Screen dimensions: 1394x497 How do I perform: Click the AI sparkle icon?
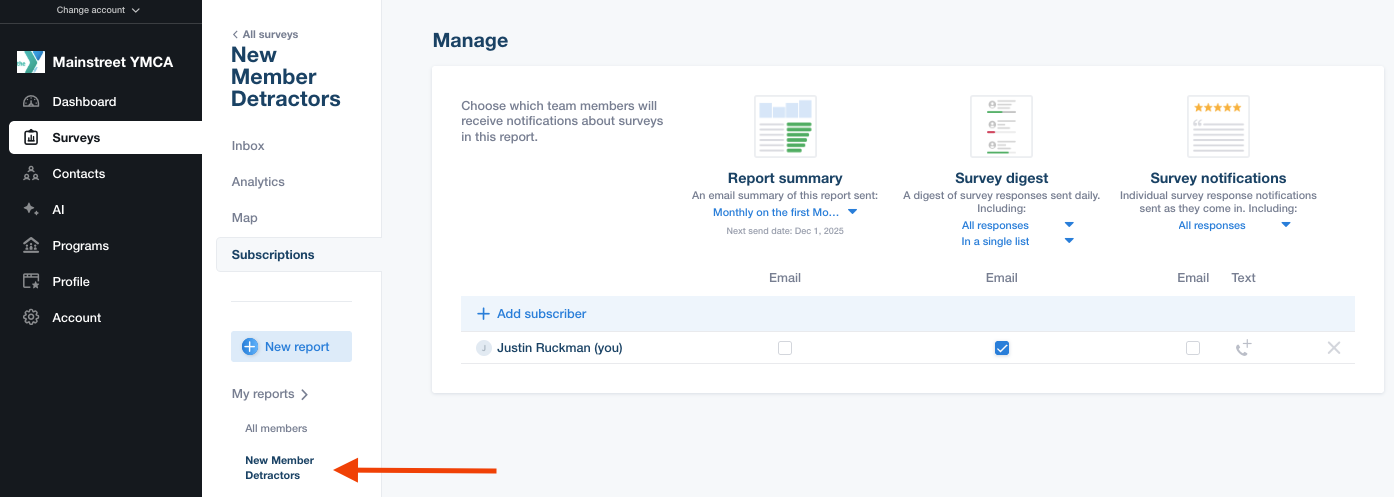click(x=31, y=210)
